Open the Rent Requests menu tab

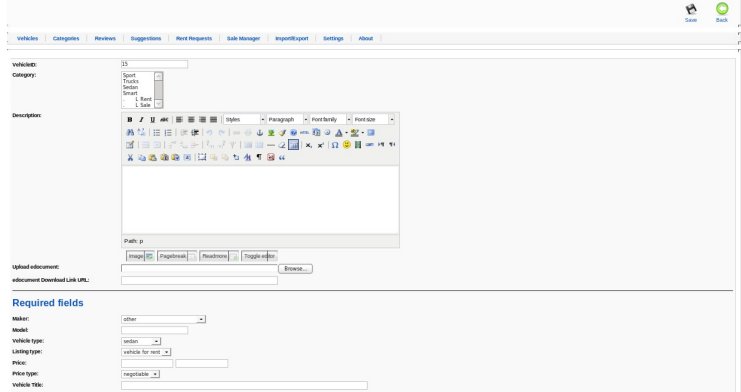(194, 38)
